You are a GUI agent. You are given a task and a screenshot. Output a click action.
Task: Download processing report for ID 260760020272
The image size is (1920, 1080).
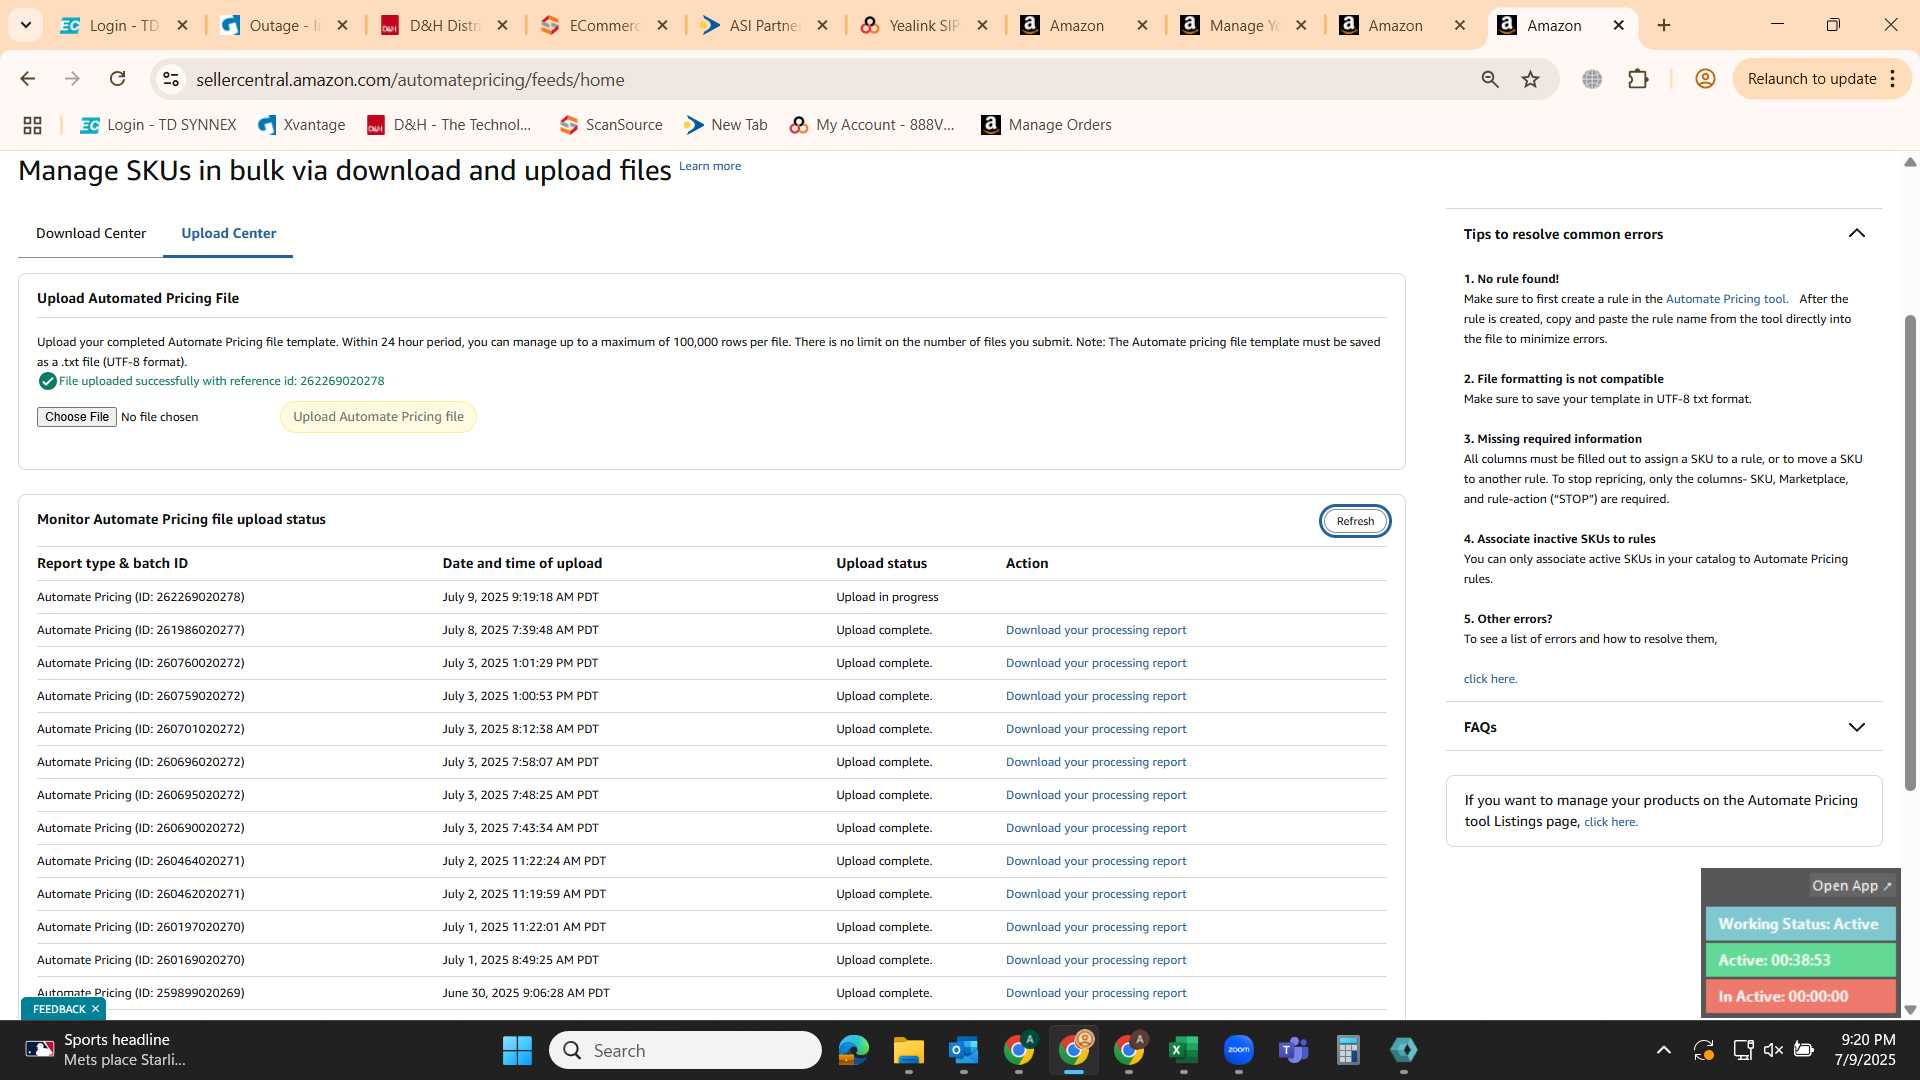[x=1096, y=663]
